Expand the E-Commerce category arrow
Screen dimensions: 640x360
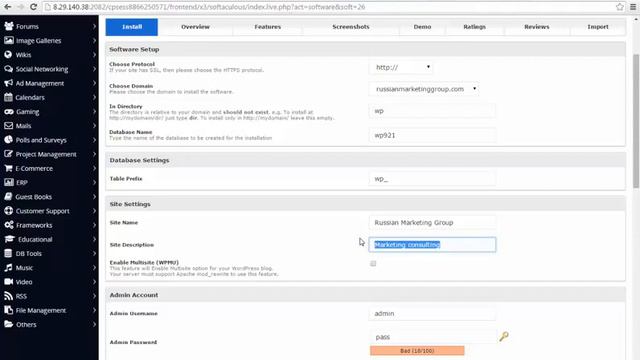(x=94, y=168)
